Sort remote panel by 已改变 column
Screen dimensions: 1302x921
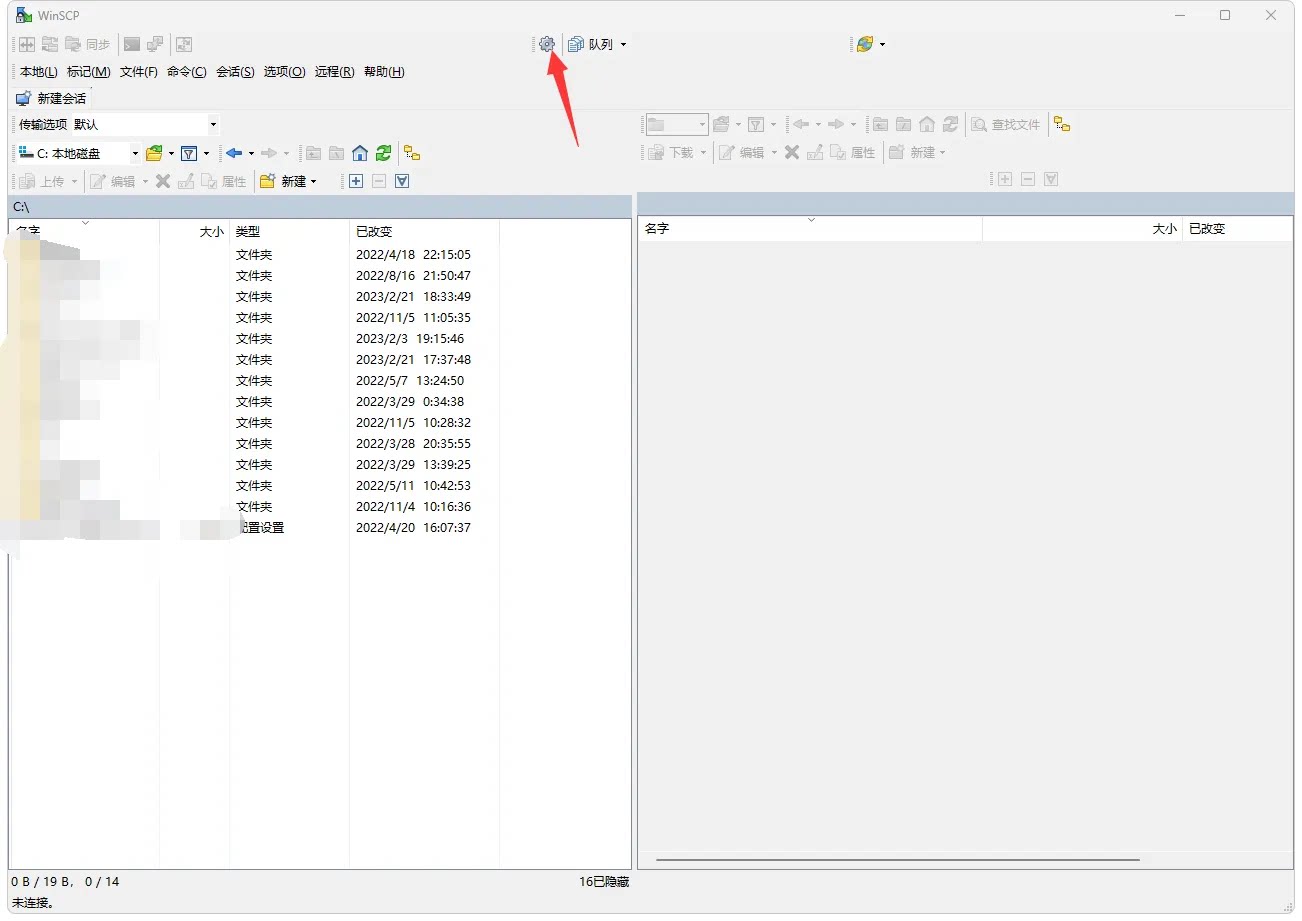1238,229
